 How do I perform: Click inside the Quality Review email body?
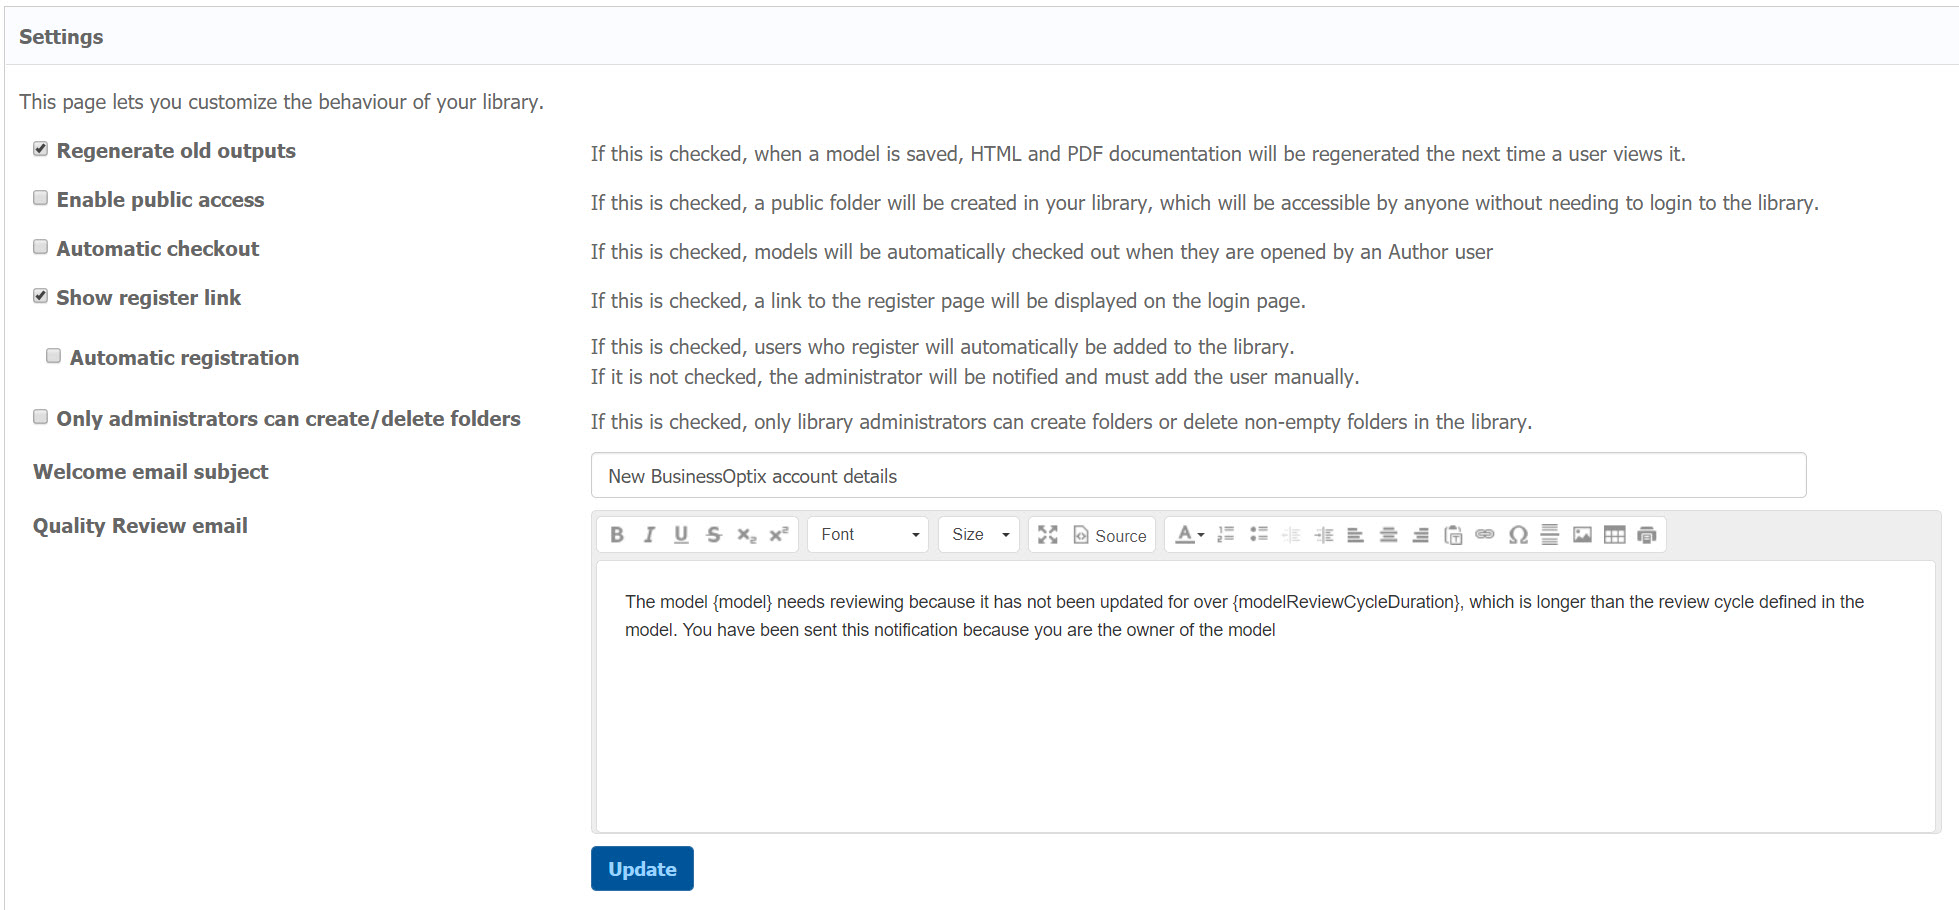1265,720
